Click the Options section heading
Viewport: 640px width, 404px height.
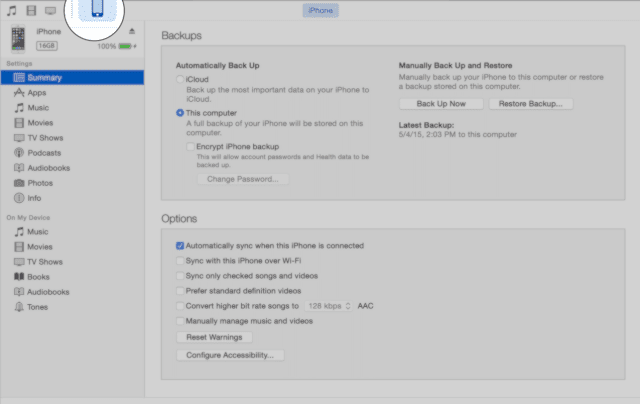coord(179,219)
